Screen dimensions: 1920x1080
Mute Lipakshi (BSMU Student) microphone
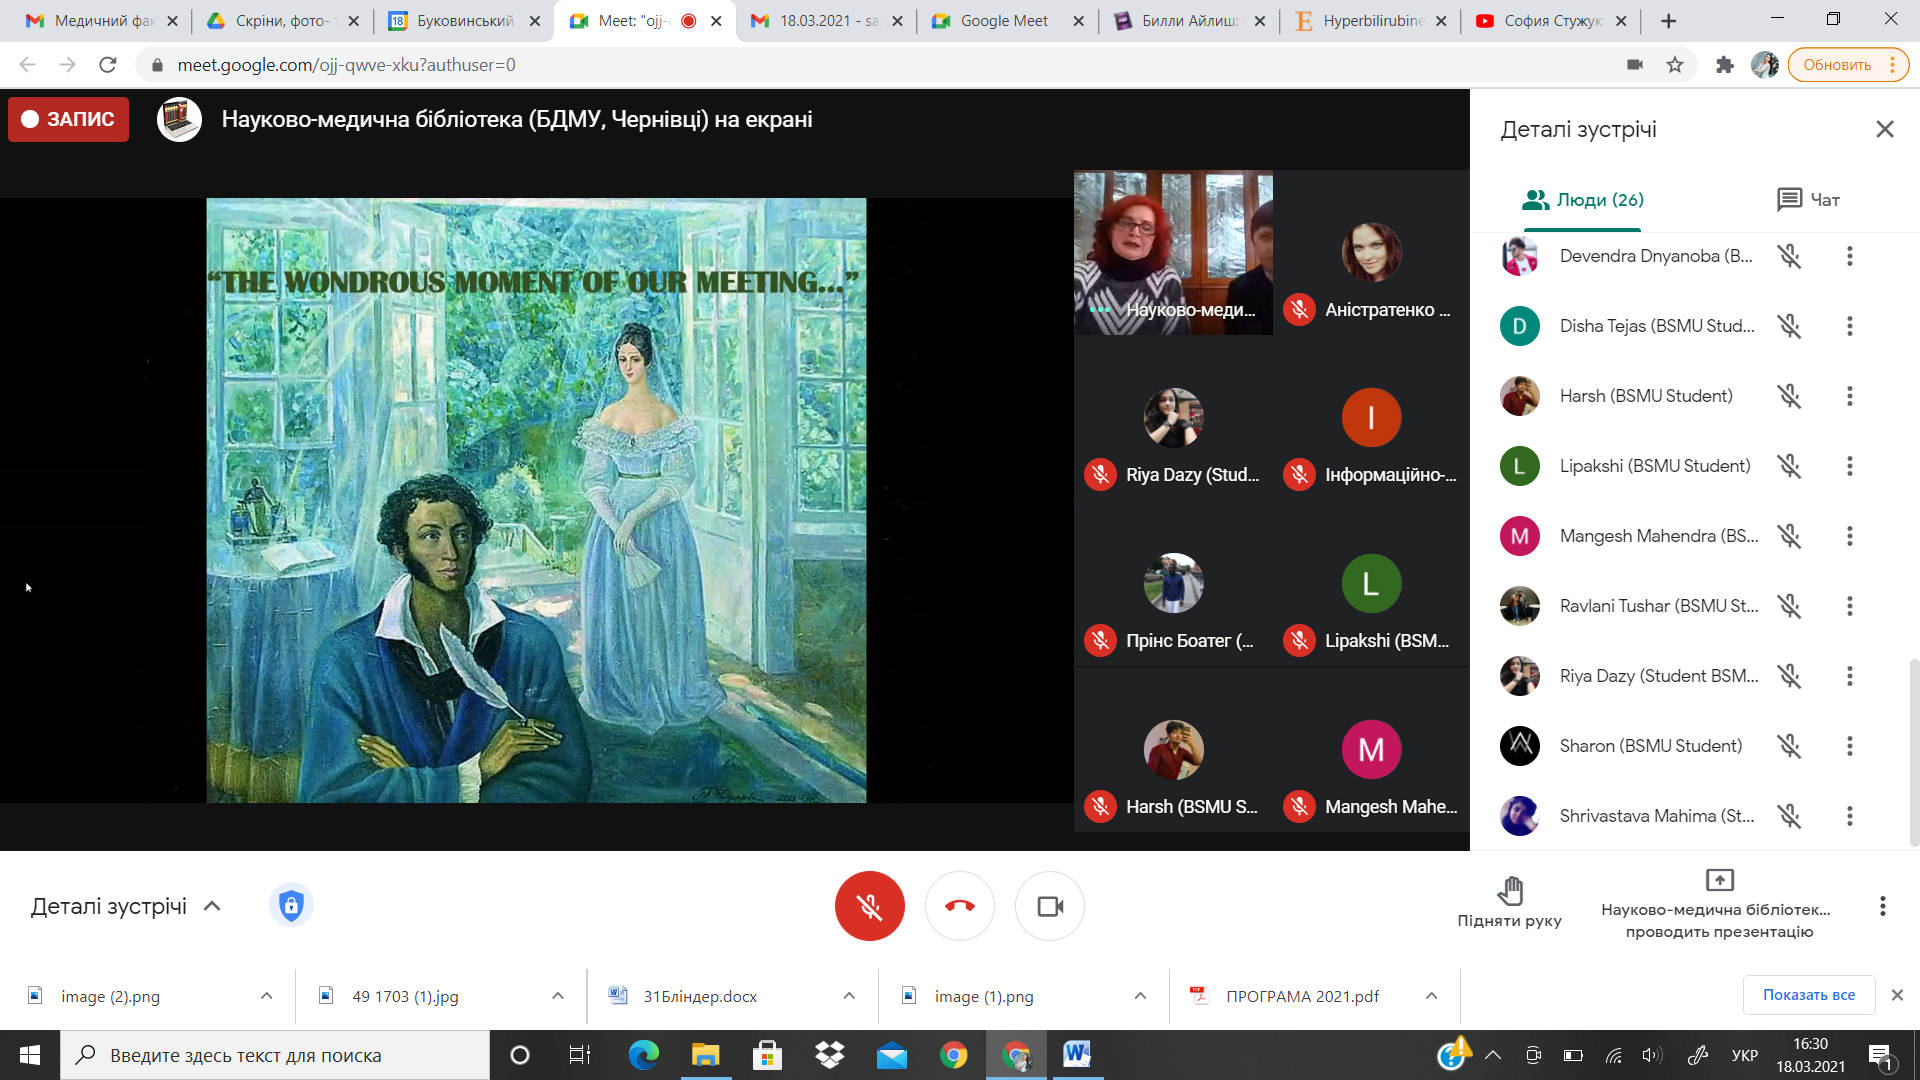tap(1789, 466)
